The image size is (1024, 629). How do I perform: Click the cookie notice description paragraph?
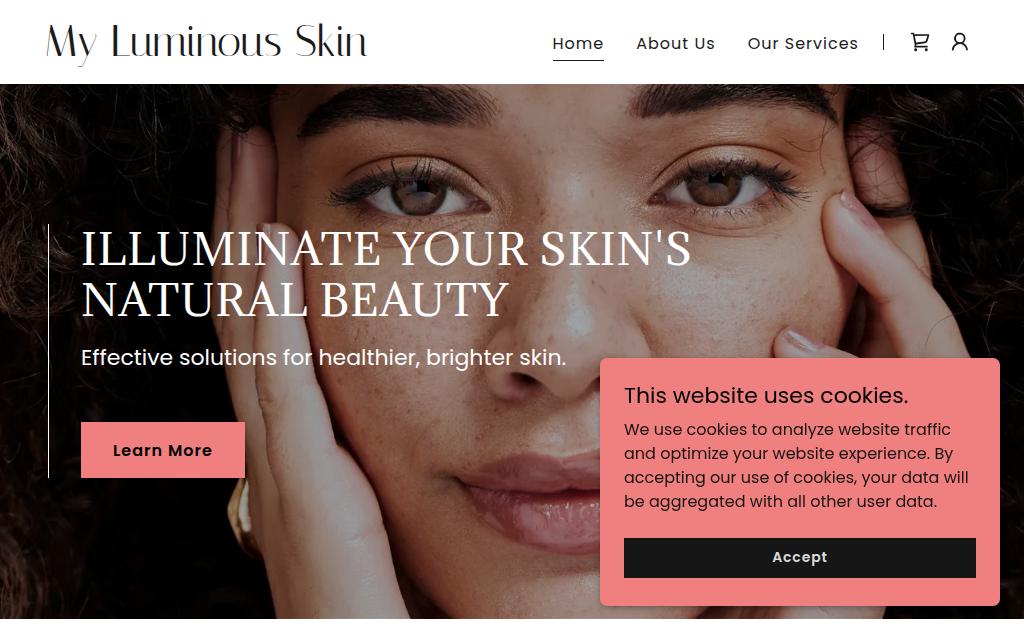coord(795,465)
